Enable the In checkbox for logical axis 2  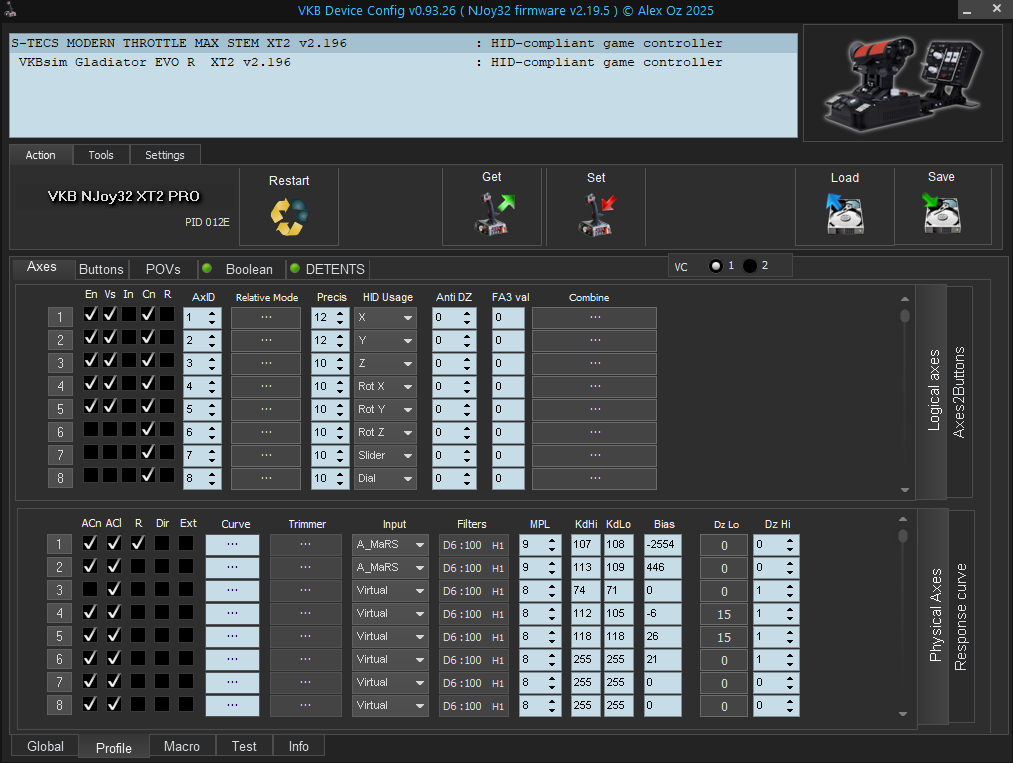click(x=129, y=337)
